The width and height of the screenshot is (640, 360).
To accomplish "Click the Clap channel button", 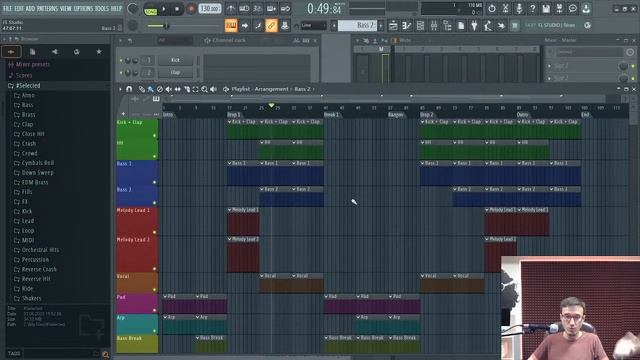I will point(176,73).
